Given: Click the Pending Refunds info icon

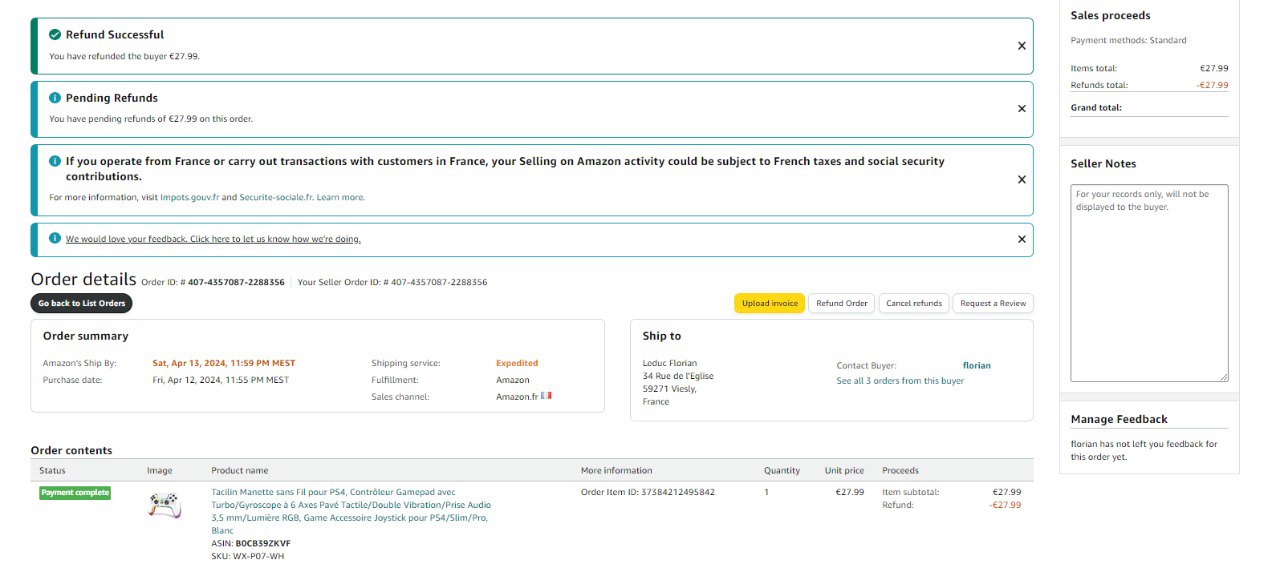Looking at the screenshot, I should (55, 98).
